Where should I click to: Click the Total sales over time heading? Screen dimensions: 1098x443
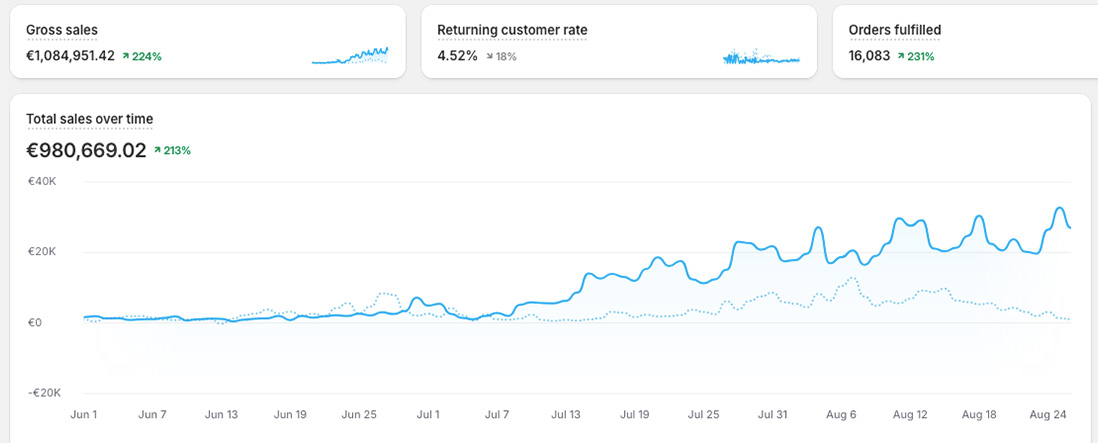point(89,119)
